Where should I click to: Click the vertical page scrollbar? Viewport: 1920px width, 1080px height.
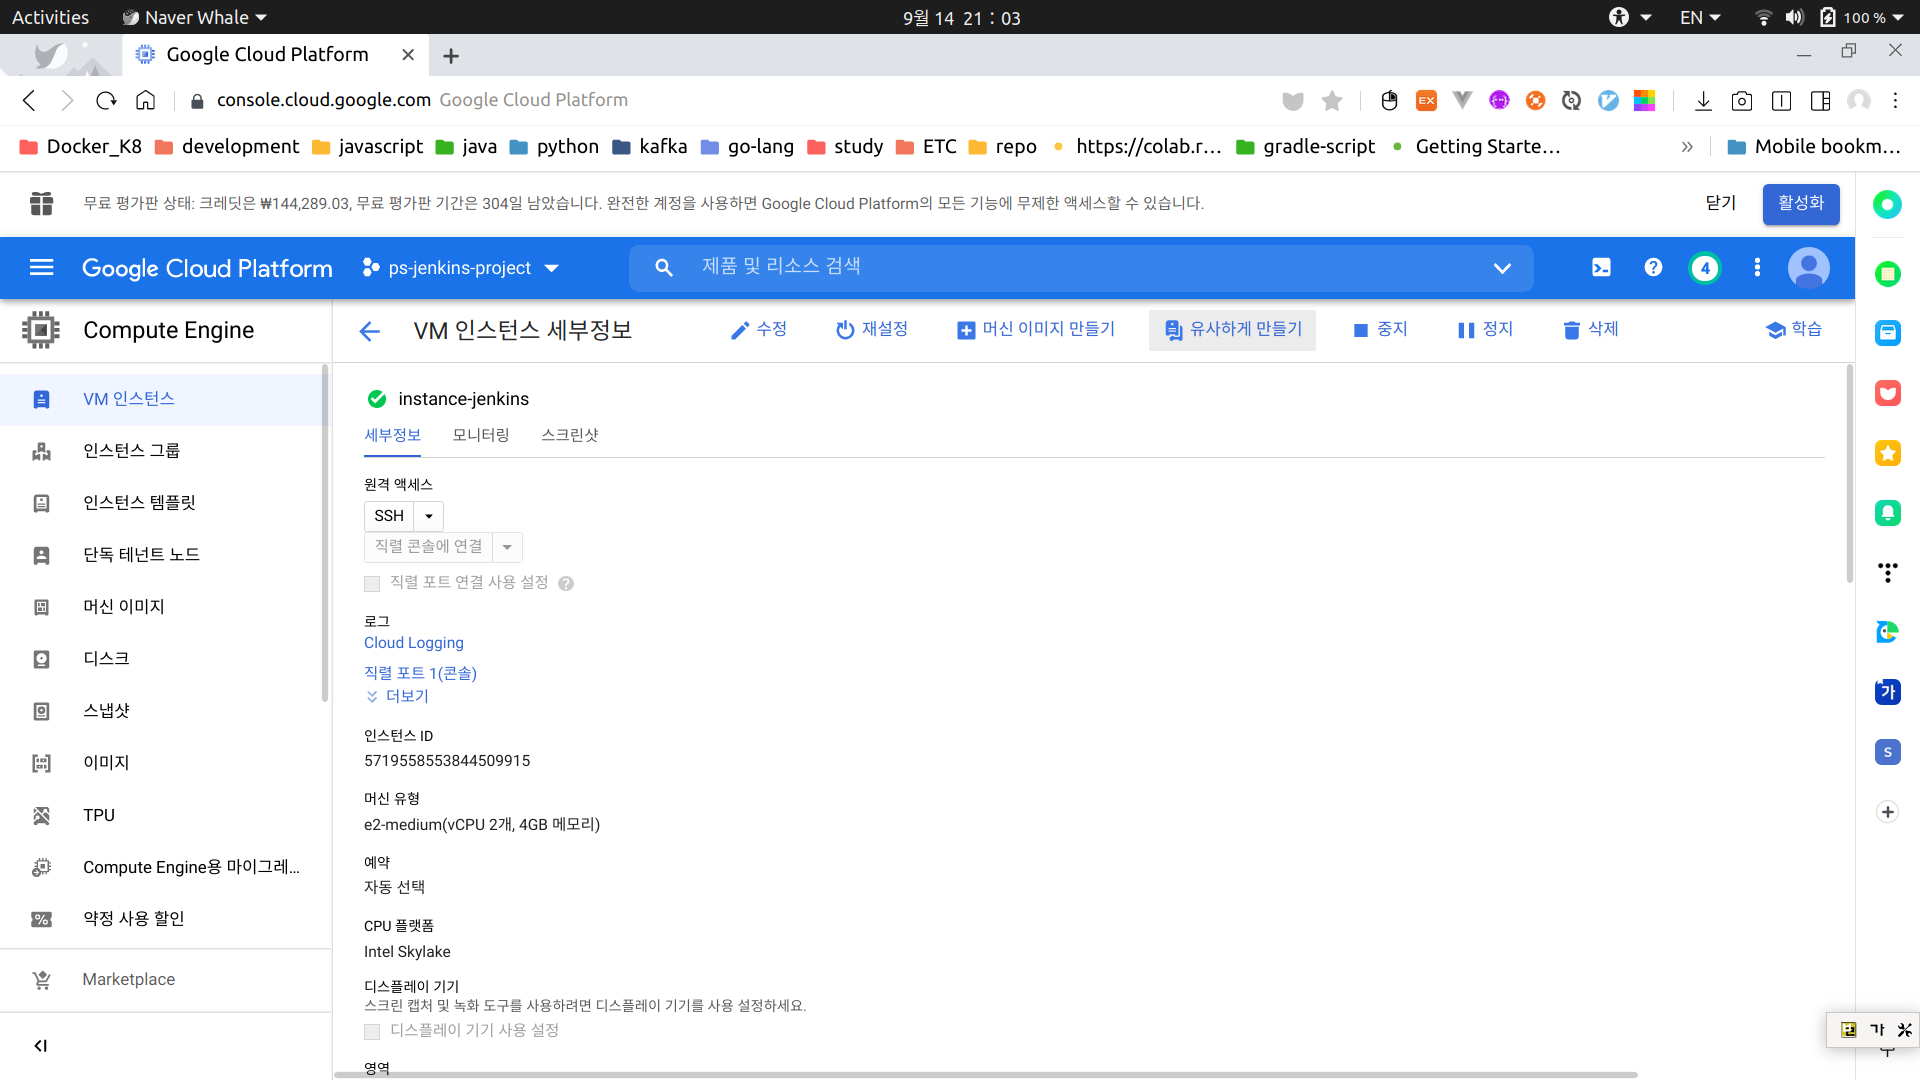click(1849, 475)
